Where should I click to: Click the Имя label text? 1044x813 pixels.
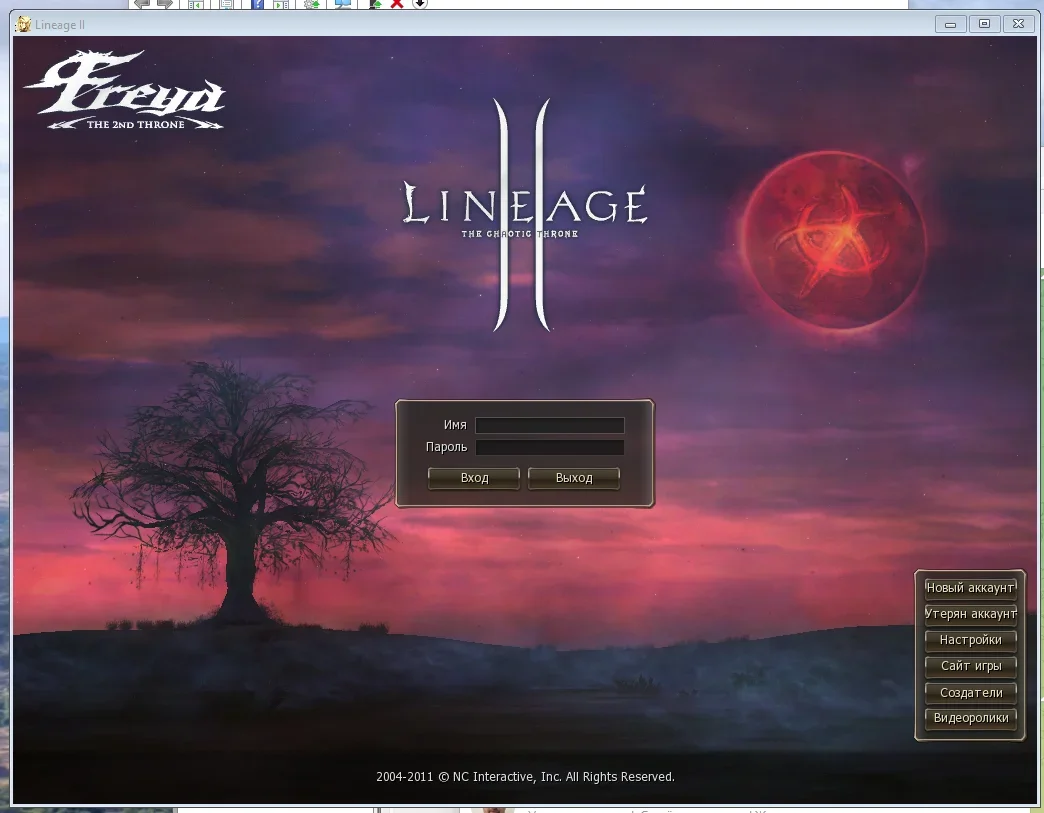tap(455, 425)
